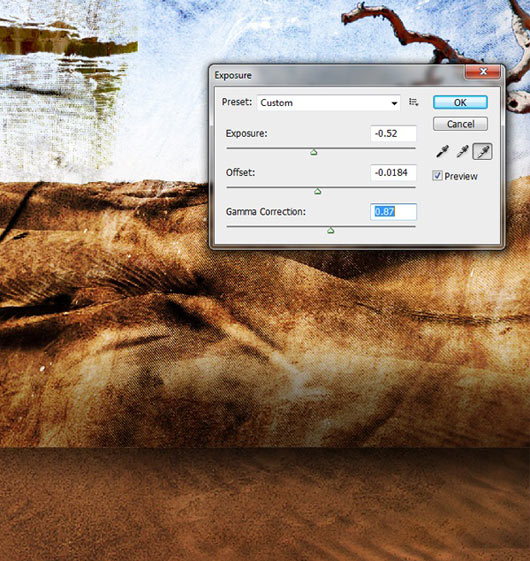Click the Exposure dialog title bar
This screenshot has width=530, height=561.
(336, 75)
